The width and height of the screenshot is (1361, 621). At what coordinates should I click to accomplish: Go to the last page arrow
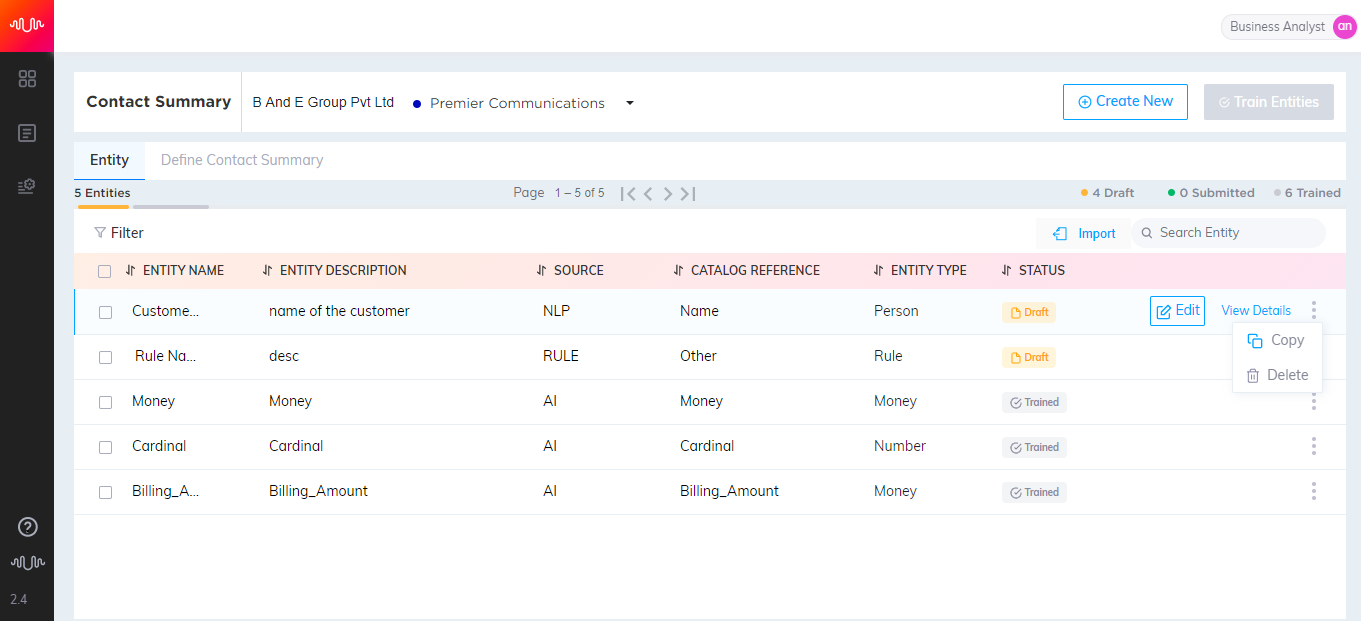[688, 193]
